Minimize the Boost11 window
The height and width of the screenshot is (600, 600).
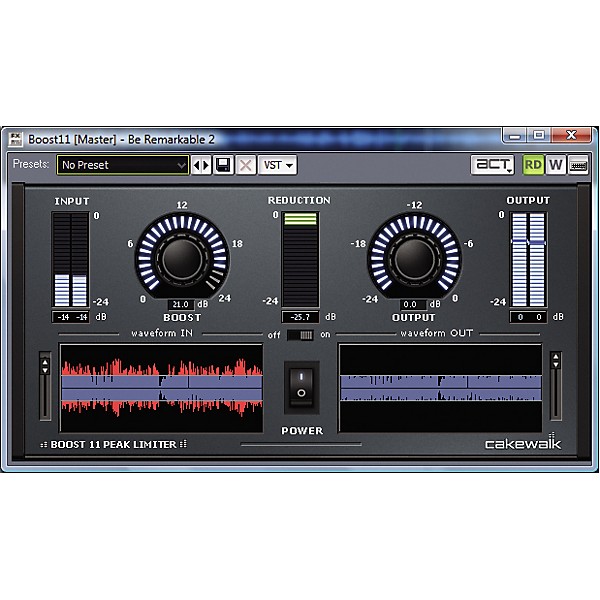point(515,135)
